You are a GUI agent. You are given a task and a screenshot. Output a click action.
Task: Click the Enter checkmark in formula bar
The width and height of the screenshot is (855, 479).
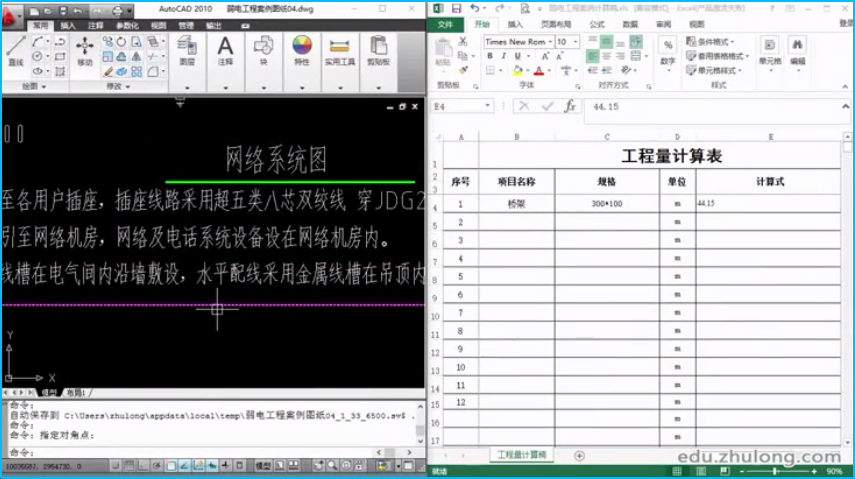coord(547,106)
